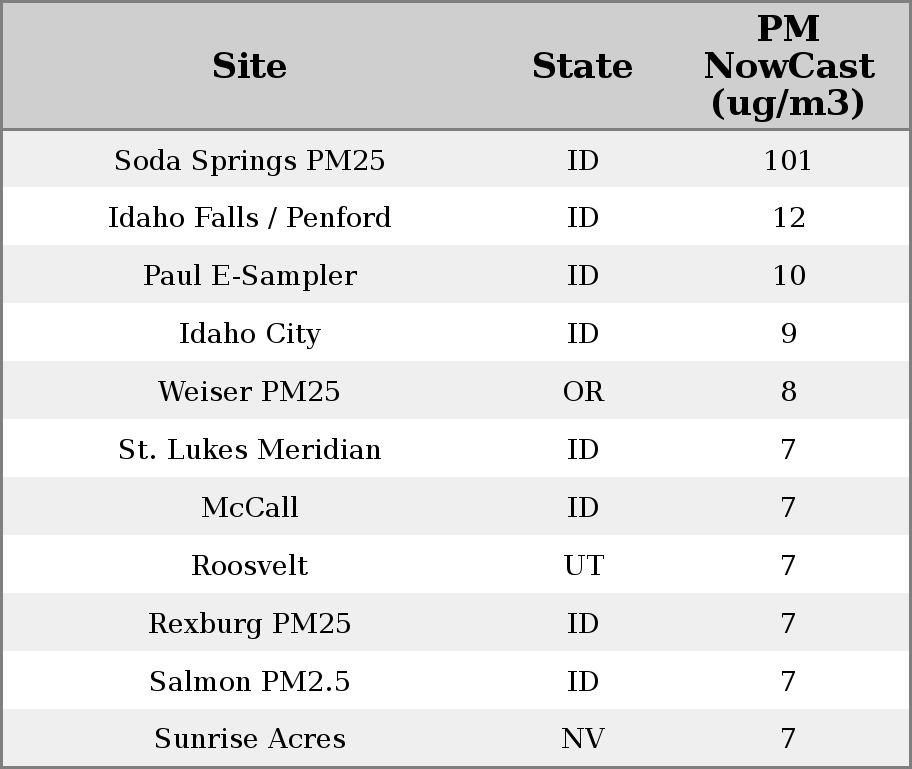Click the Weiser PM25 site name
Image resolution: width=912 pixels, height=769 pixels.
pos(249,392)
